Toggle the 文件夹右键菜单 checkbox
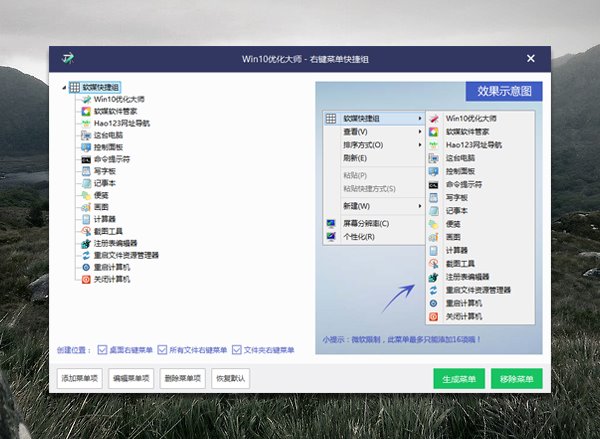Screen dimensions: 600x439 [x=237, y=350]
